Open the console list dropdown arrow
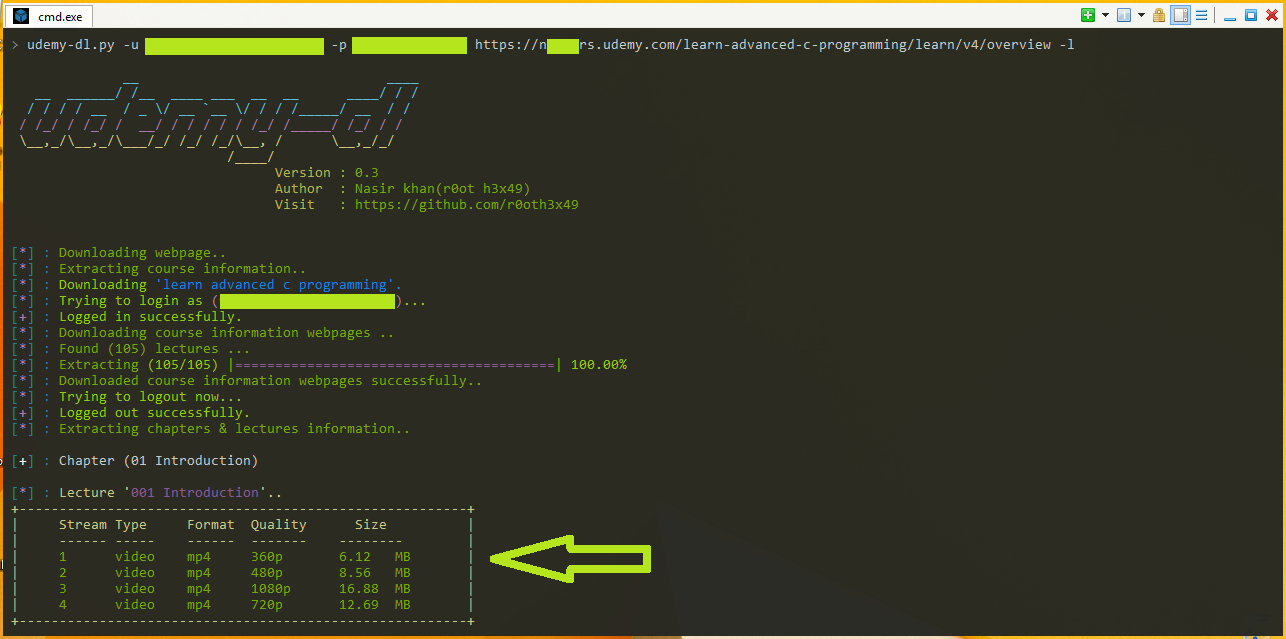 tap(1141, 15)
